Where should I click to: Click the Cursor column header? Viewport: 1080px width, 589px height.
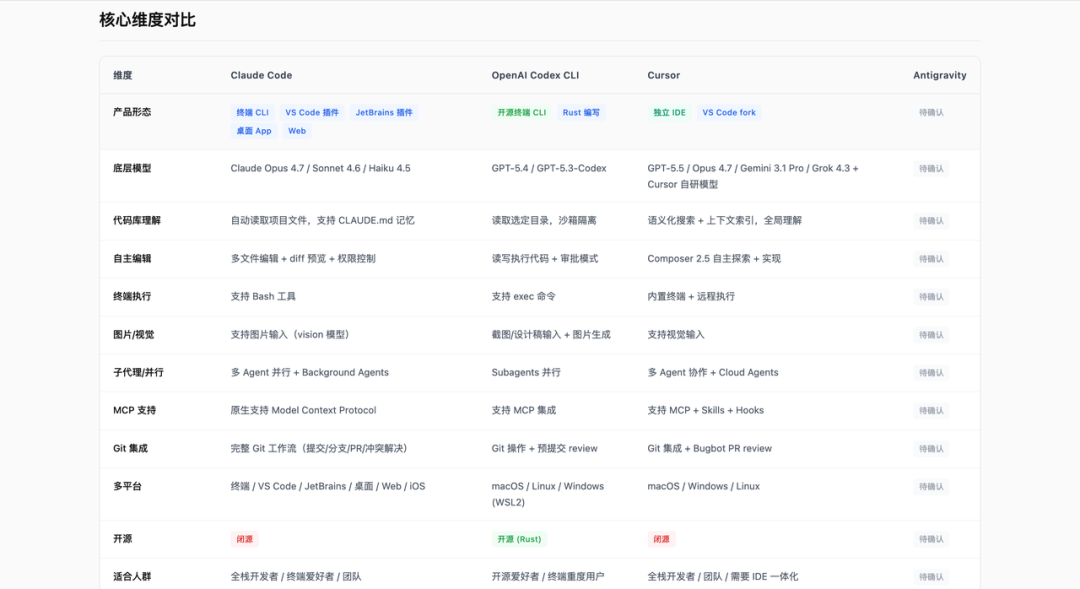tap(663, 75)
